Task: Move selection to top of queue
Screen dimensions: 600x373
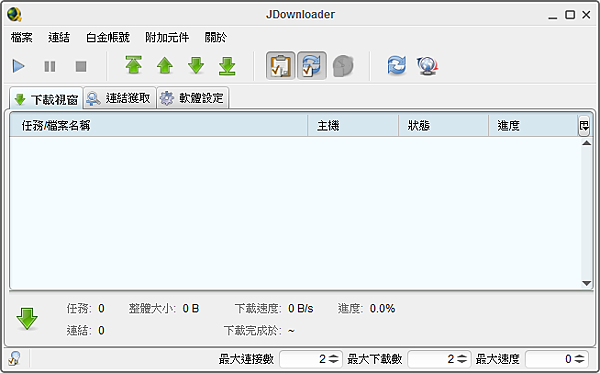Action: click(134, 65)
